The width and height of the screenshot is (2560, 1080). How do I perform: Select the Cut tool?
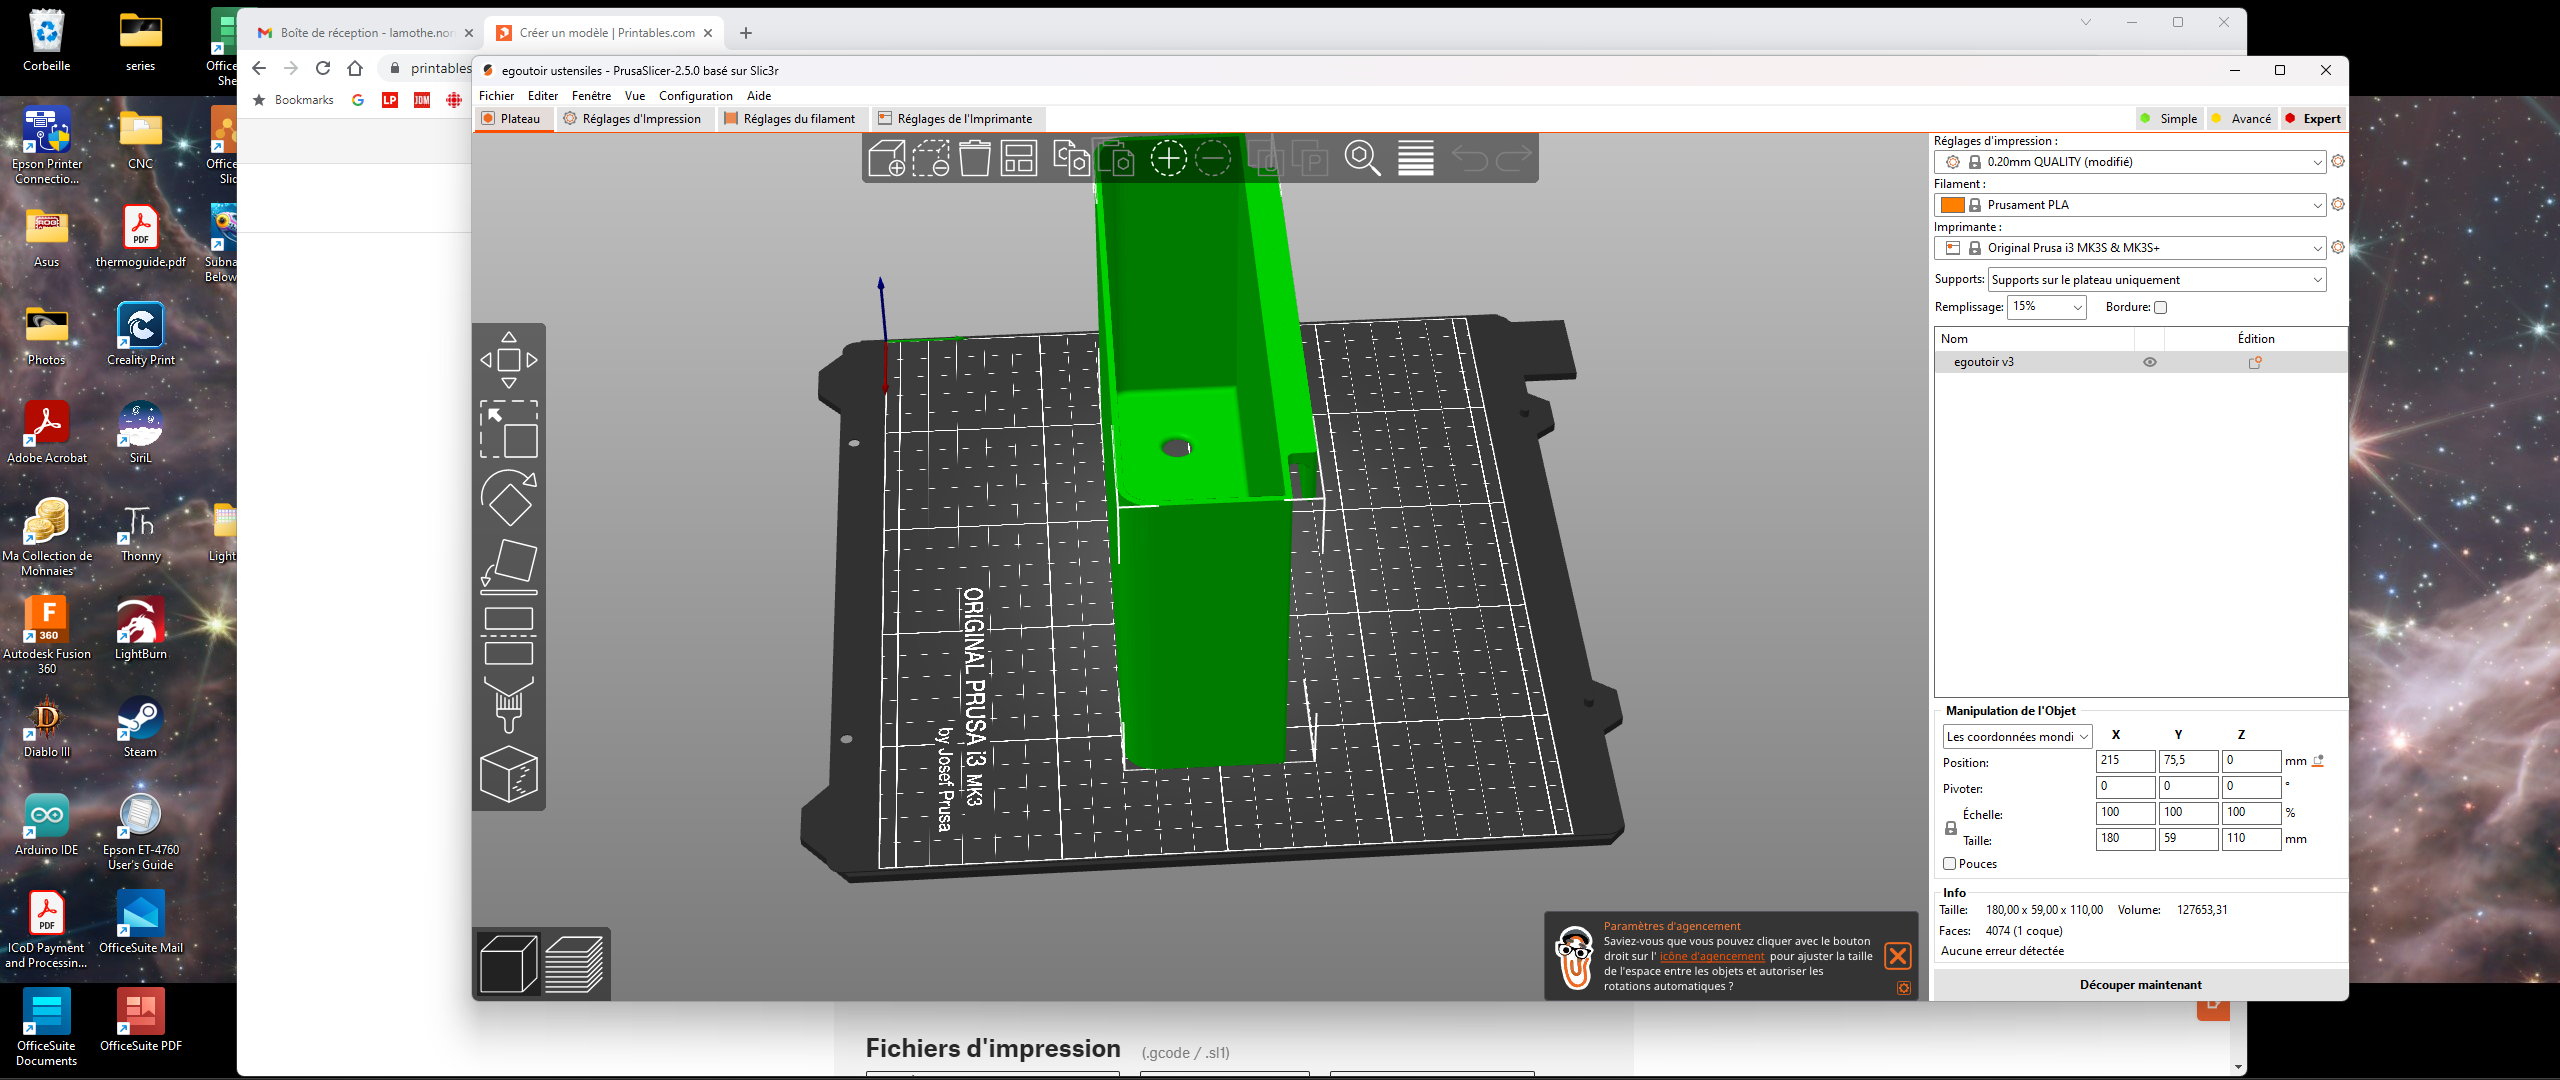coord(509,636)
